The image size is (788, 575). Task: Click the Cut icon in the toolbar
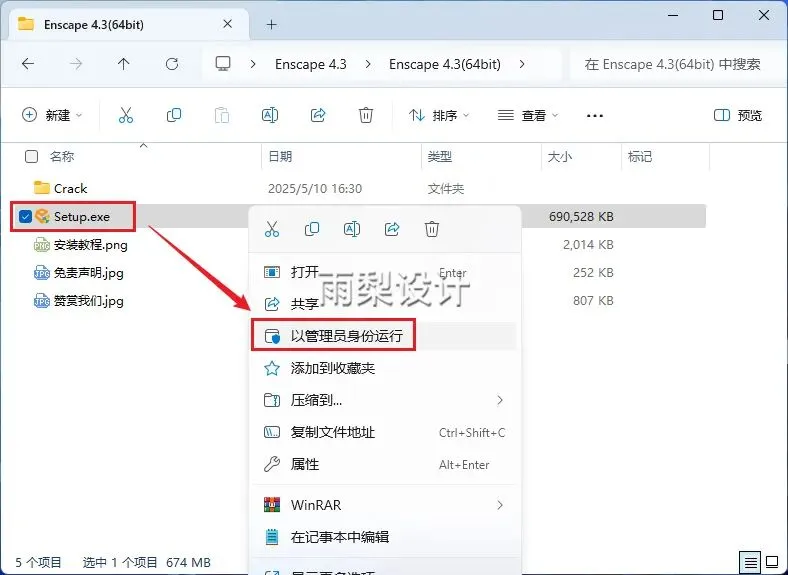[x=126, y=116]
